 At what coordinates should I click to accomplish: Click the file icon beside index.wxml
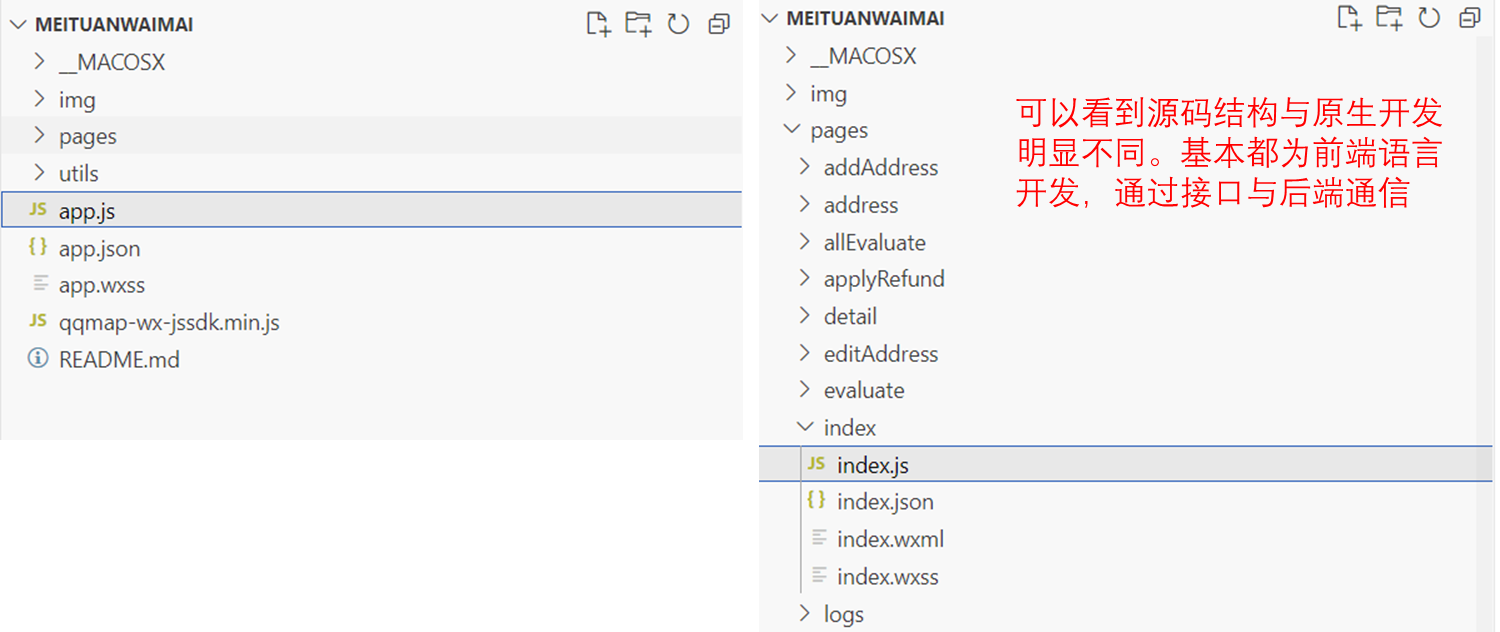coord(818,538)
